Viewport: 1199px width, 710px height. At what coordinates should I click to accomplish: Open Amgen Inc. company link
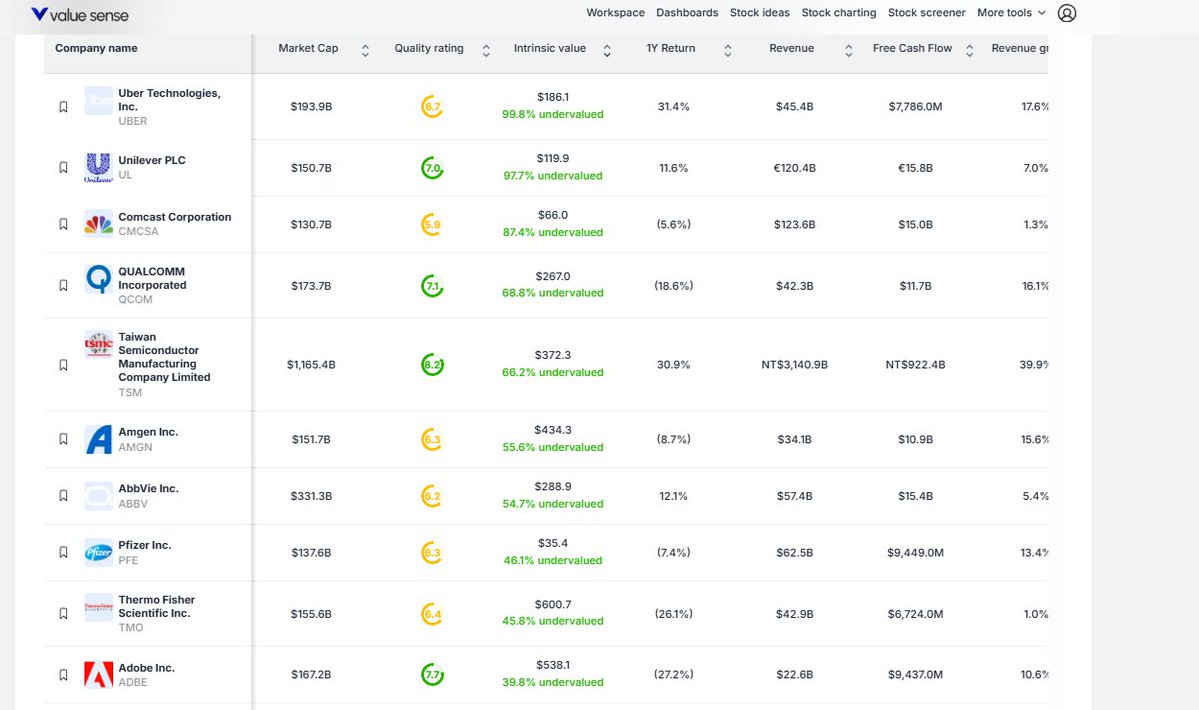[148, 432]
